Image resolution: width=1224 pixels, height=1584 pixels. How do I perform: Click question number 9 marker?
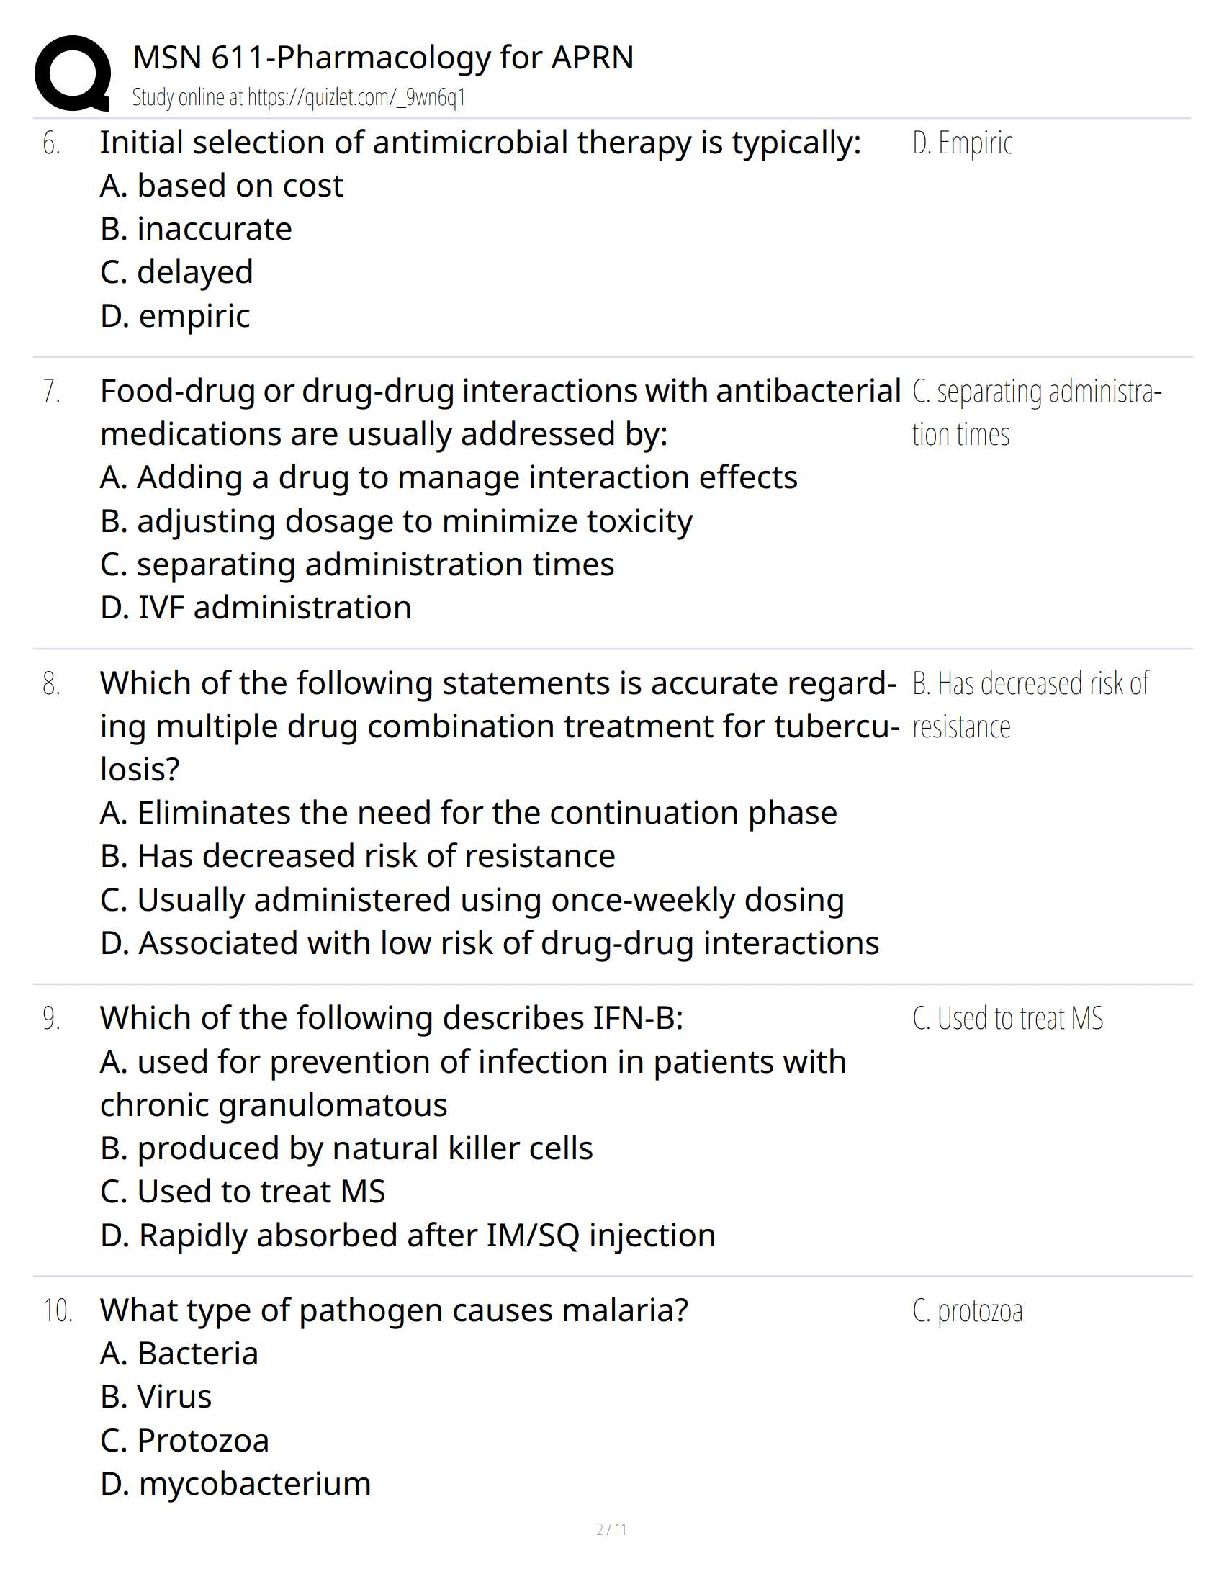[x=51, y=1019]
